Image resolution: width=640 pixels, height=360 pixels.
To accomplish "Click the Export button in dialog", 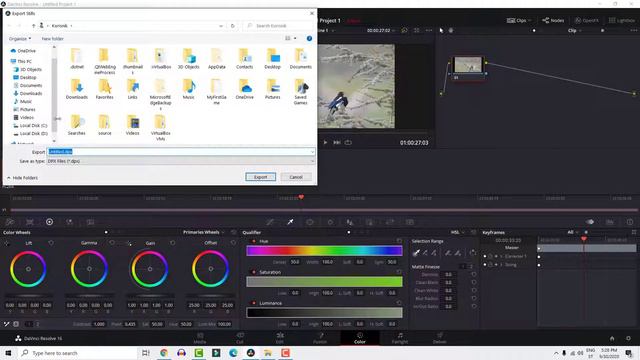I will tap(260, 177).
